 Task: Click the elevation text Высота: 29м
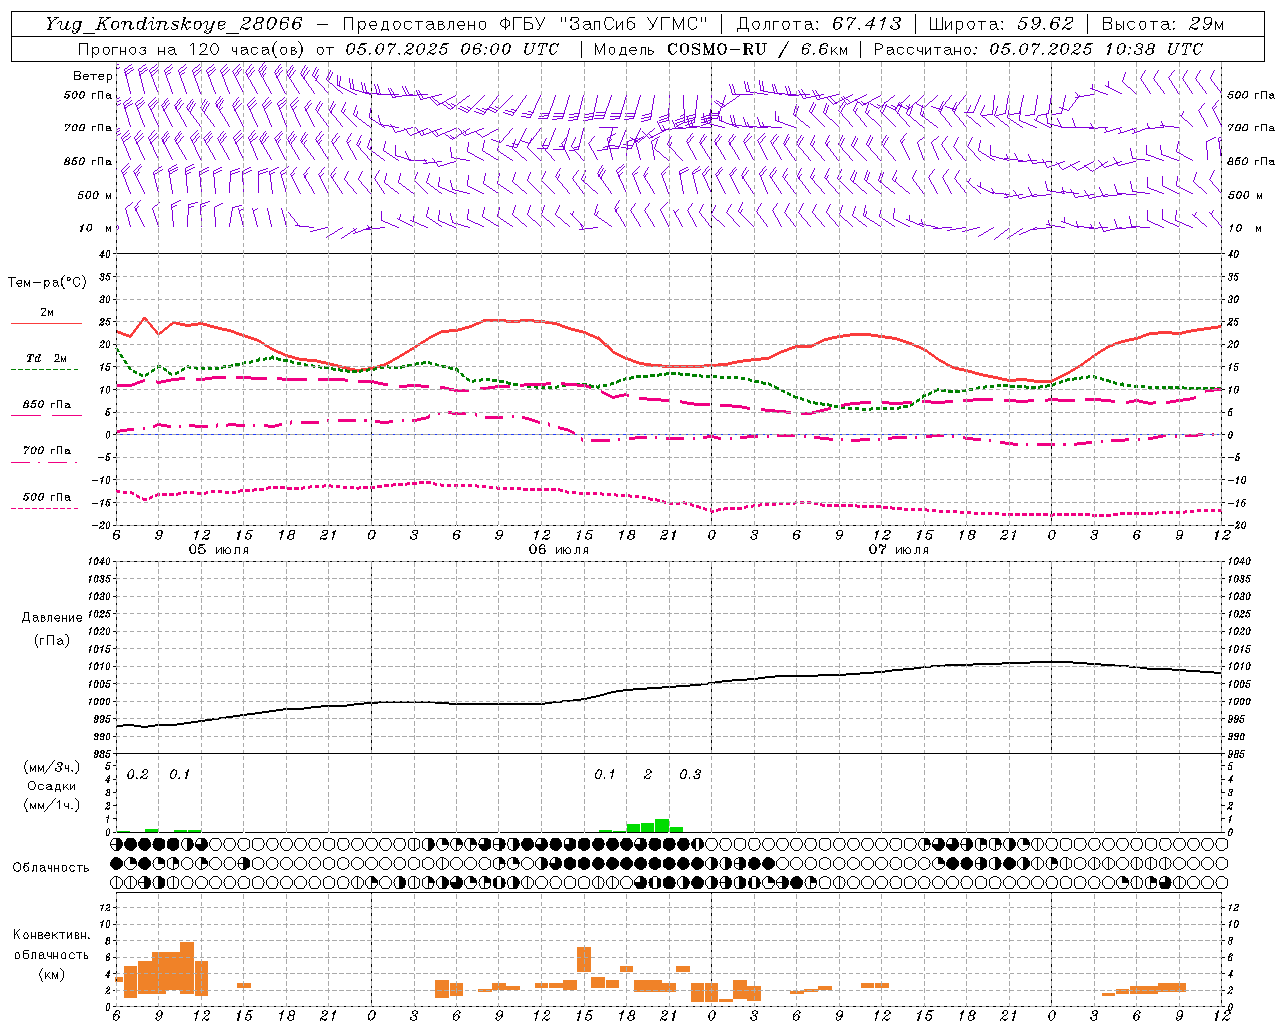point(1162,24)
